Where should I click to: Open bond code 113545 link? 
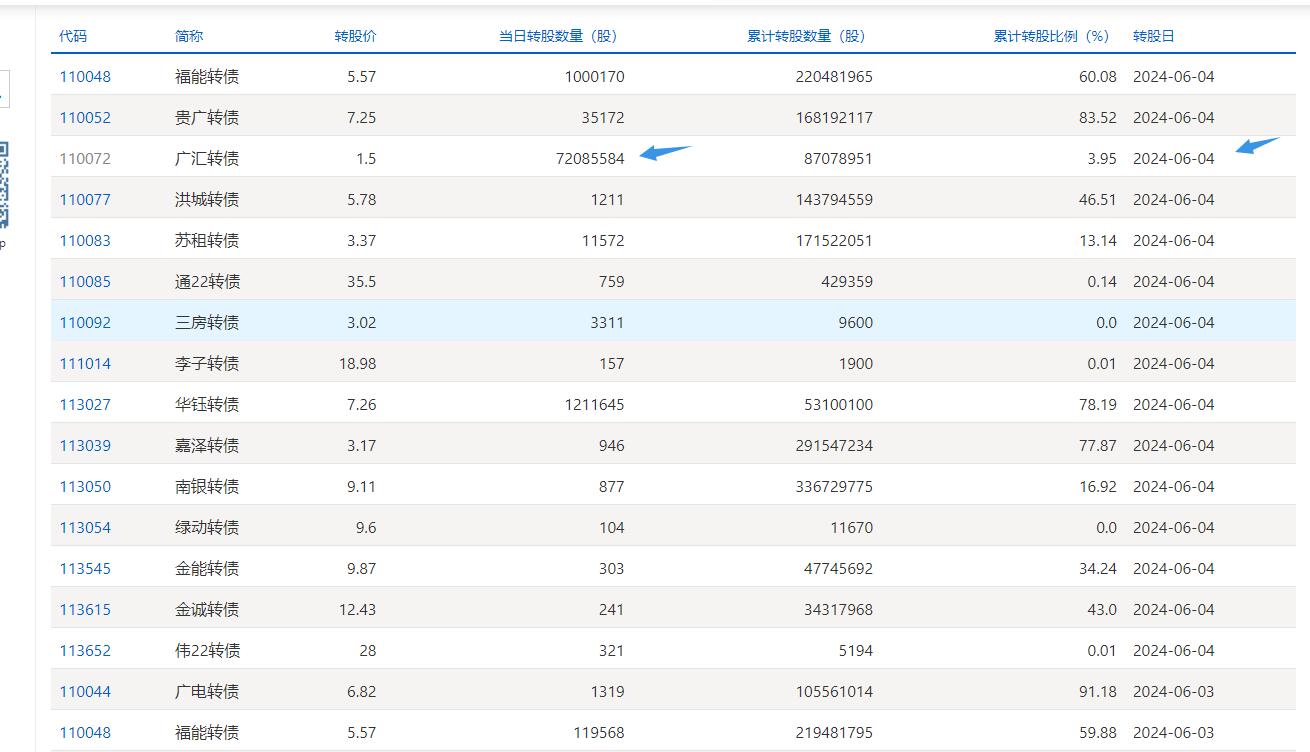point(85,569)
